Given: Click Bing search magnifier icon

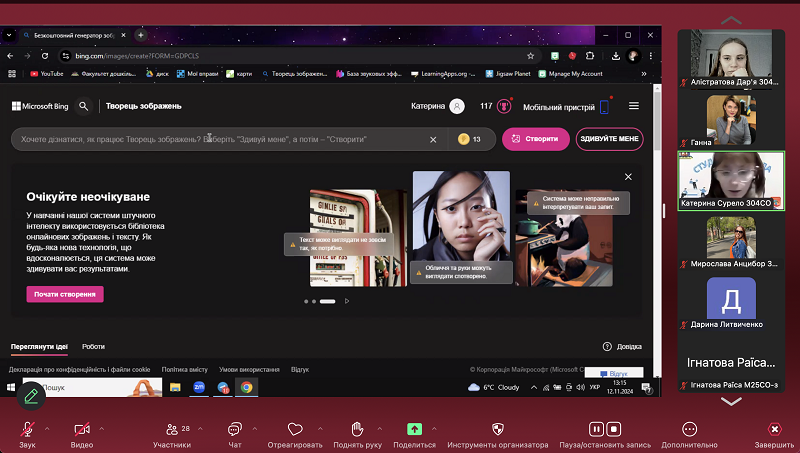Looking at the screenshot, I should [x=83, y=106].
